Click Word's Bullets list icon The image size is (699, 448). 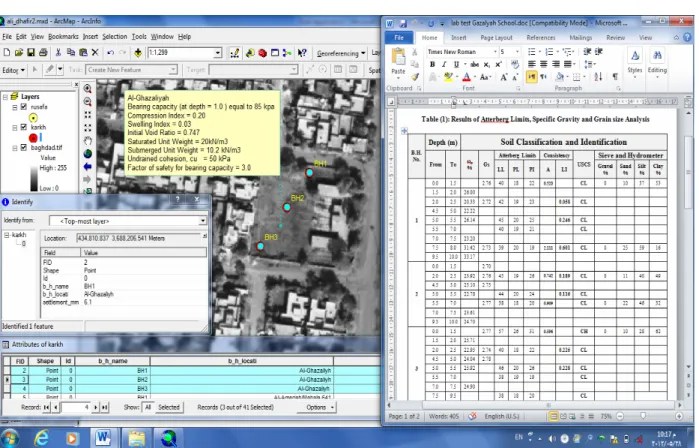coord(531,52)
